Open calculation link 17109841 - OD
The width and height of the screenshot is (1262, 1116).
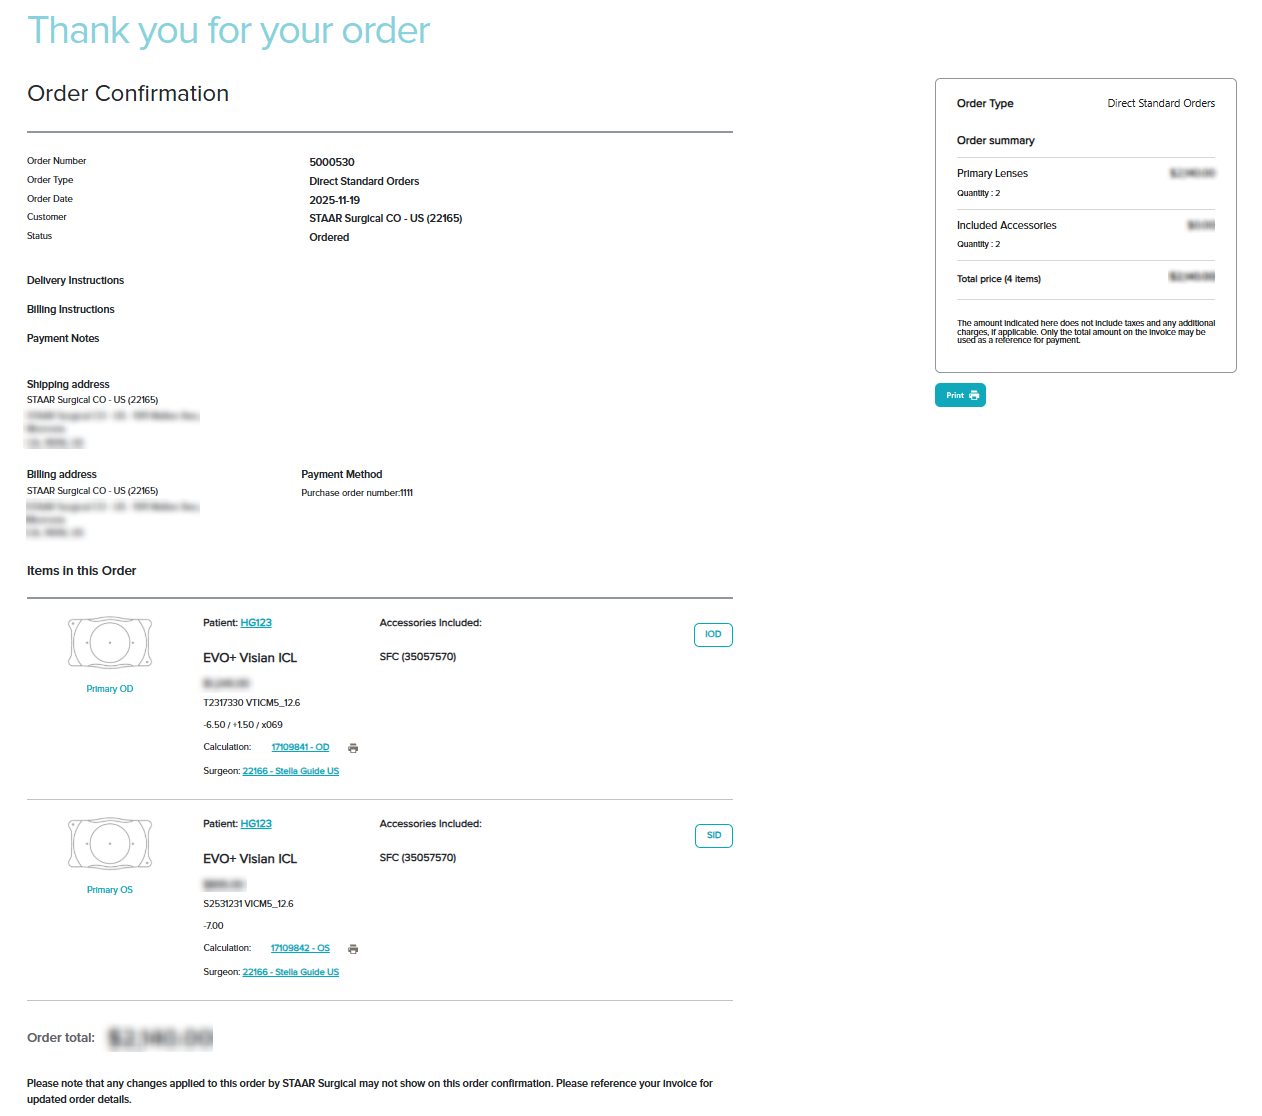click(300, 747)
